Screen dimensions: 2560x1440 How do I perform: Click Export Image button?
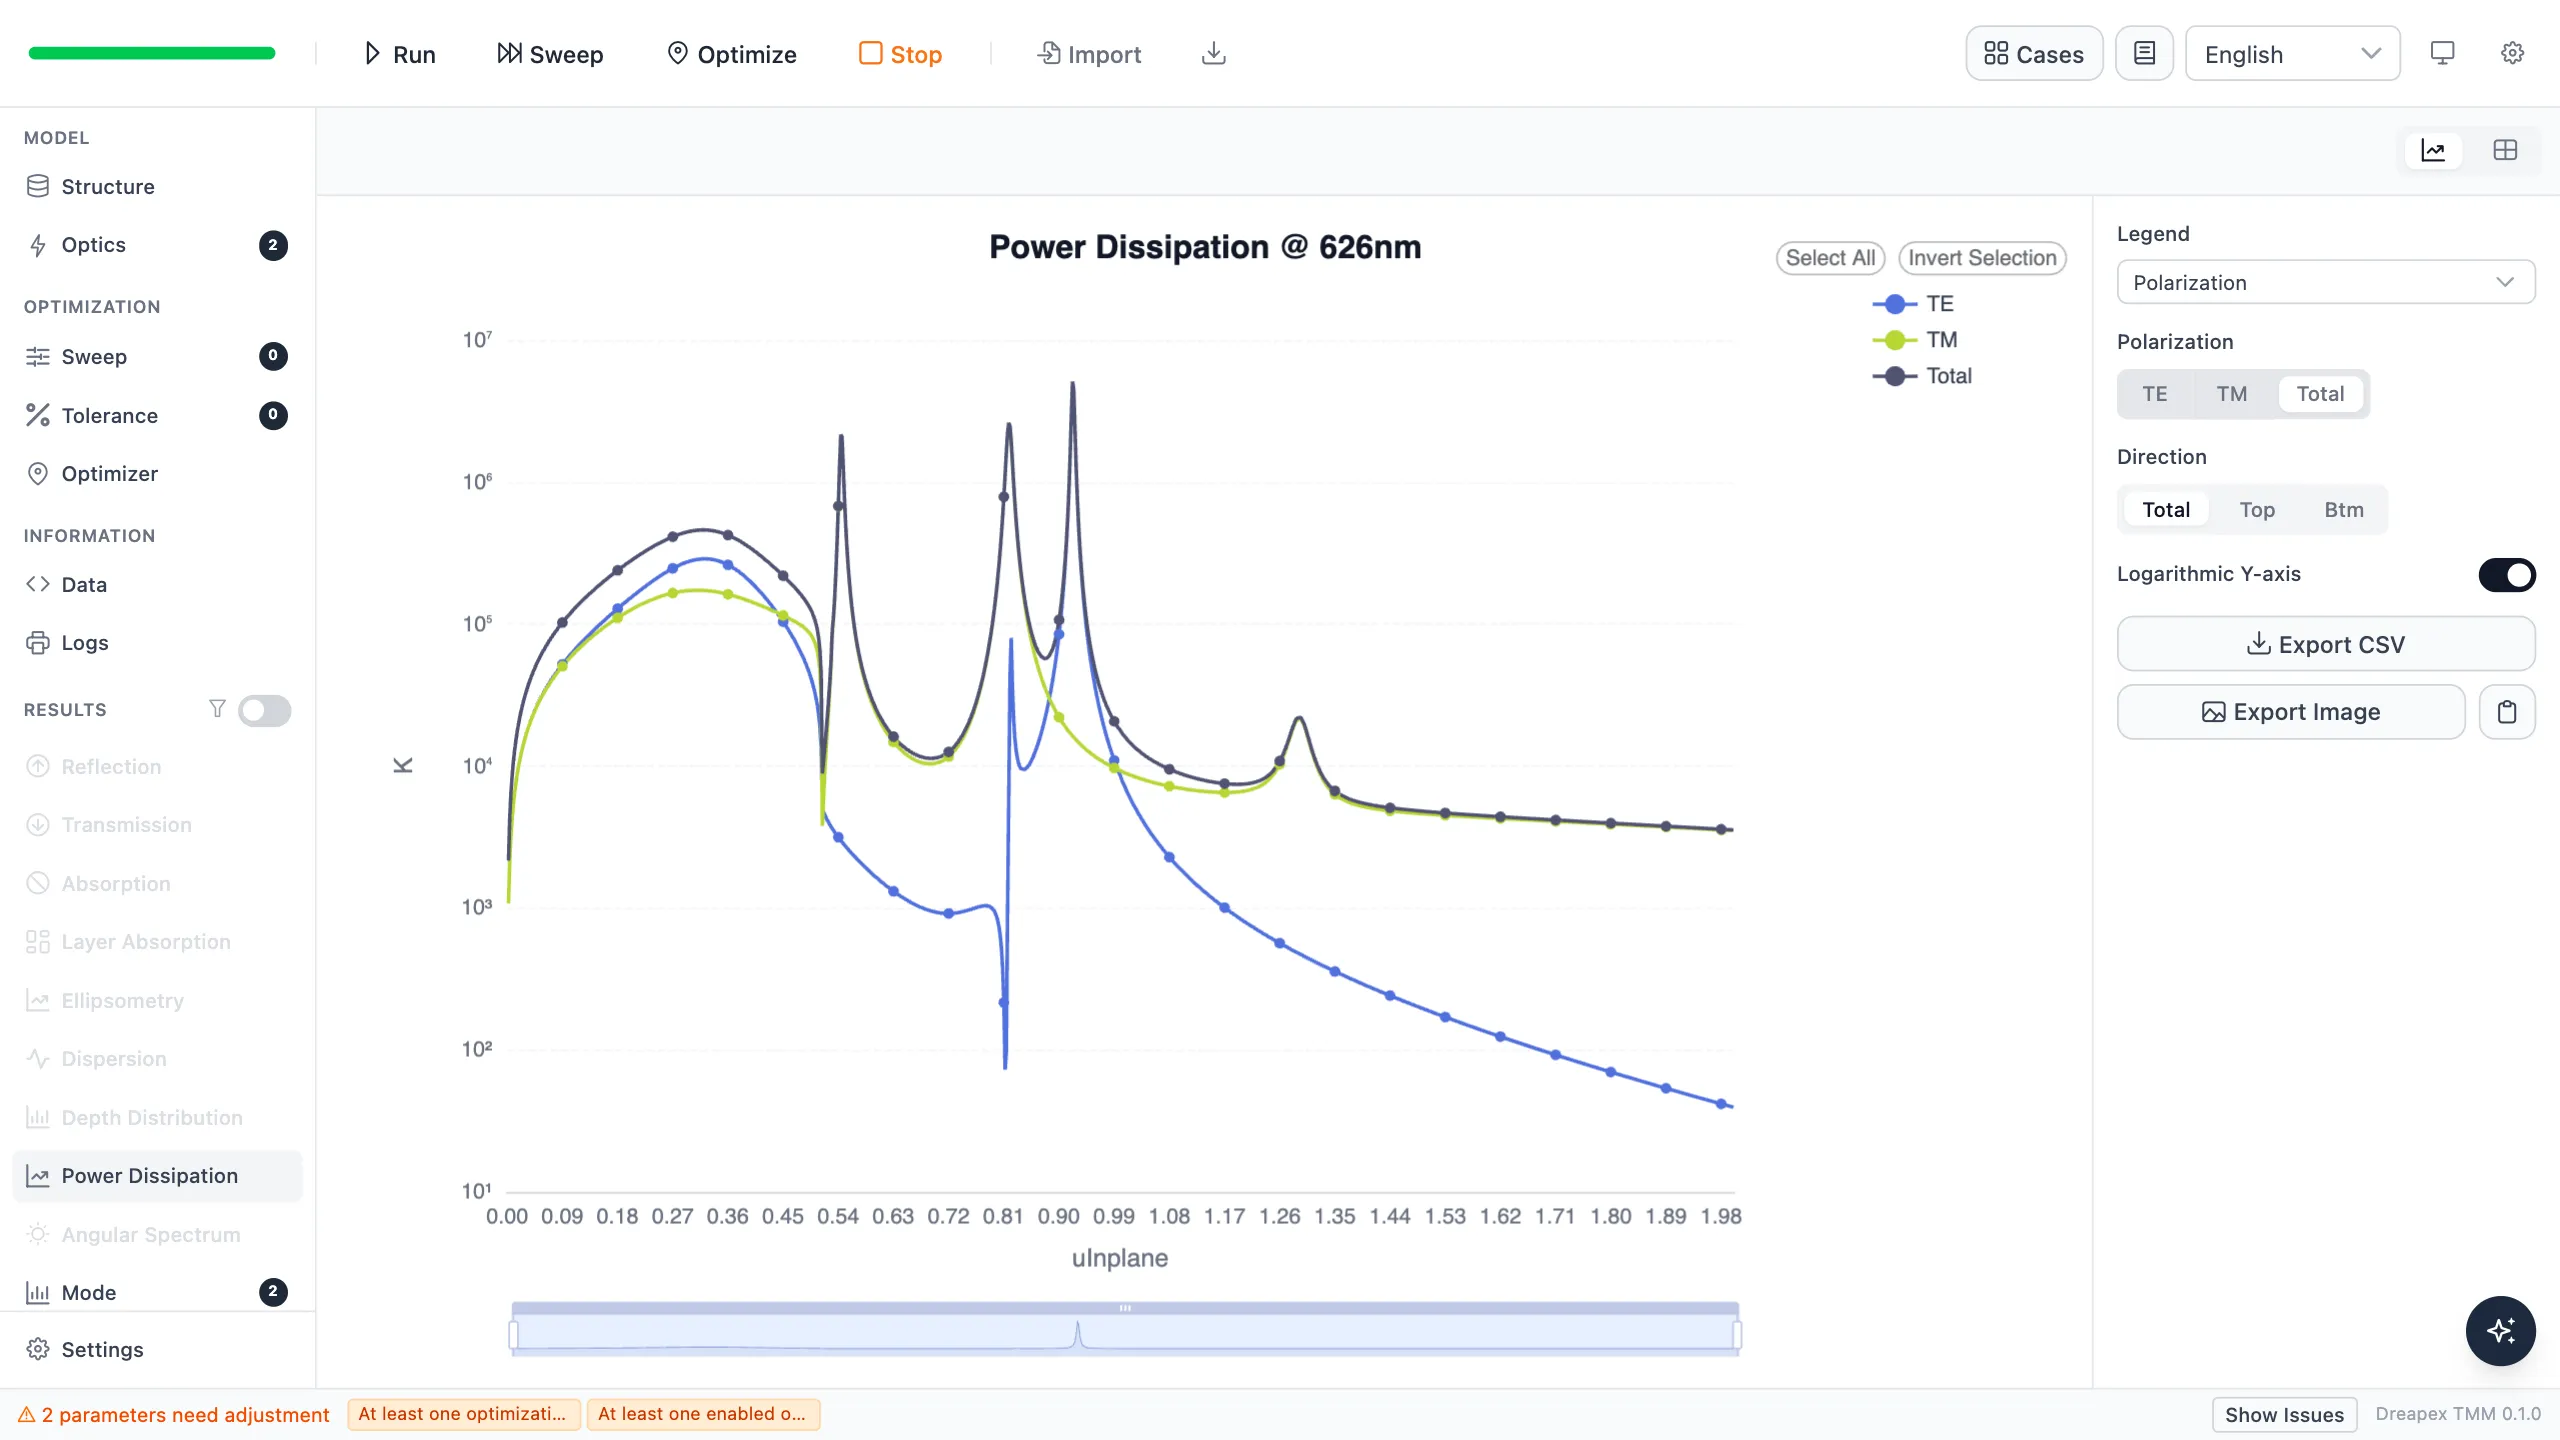2290,712
